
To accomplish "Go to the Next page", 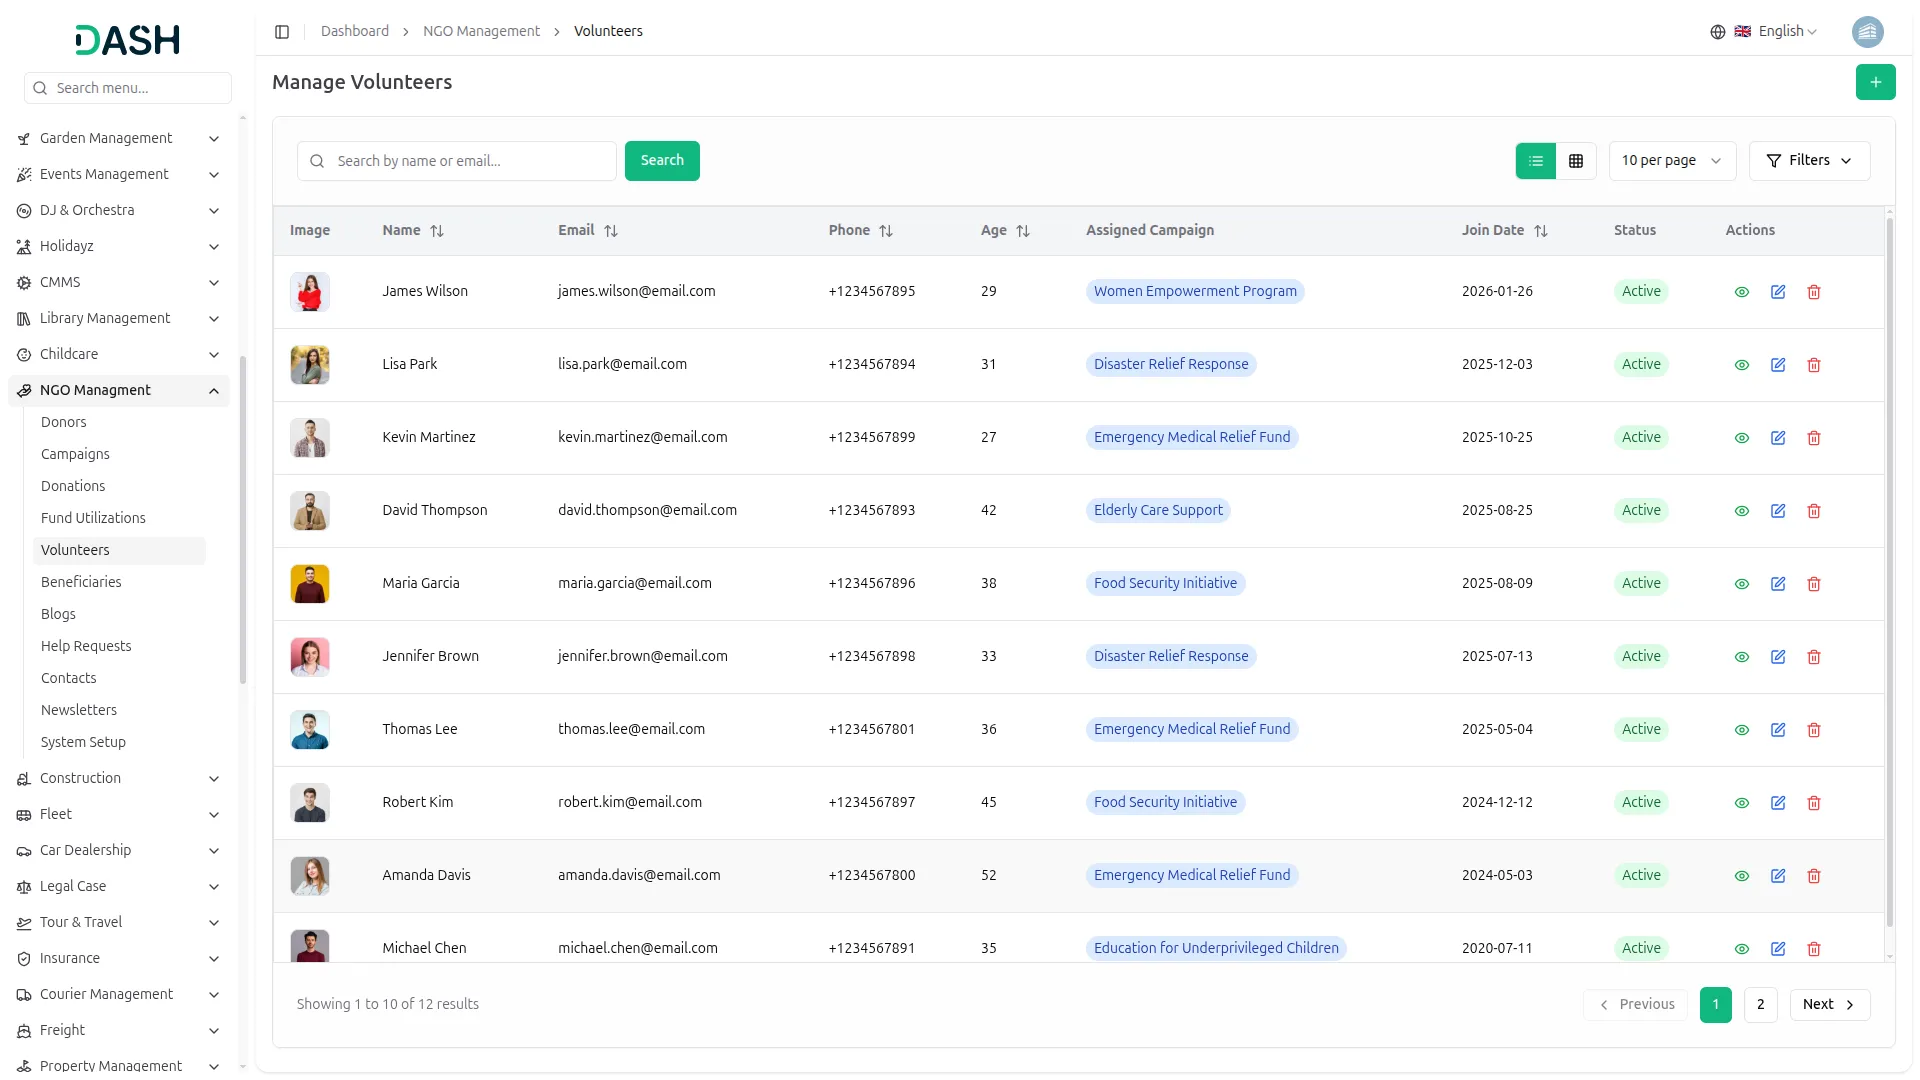I will point(1829,1005).
